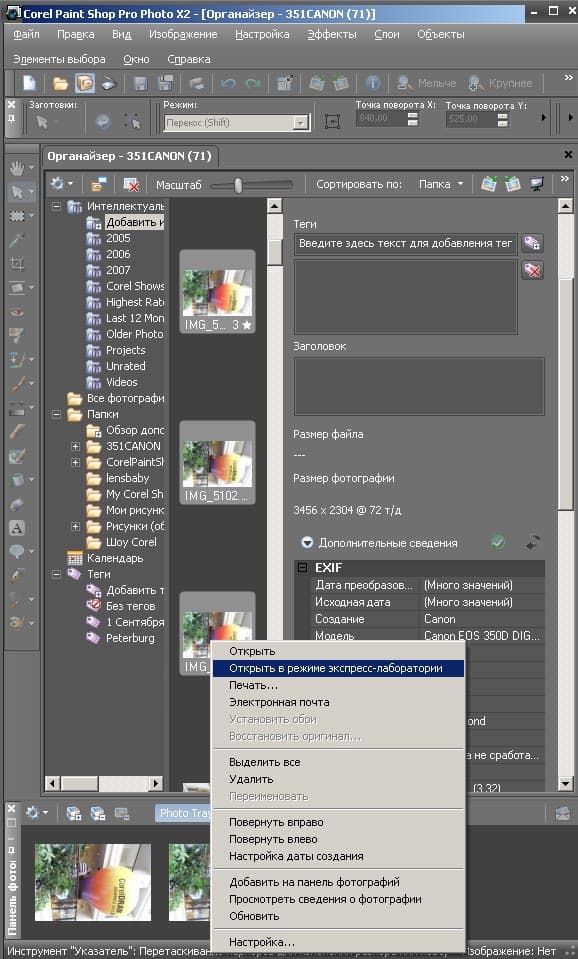
Task: Click Мельче zoom out button
Action: click(427, 83)
